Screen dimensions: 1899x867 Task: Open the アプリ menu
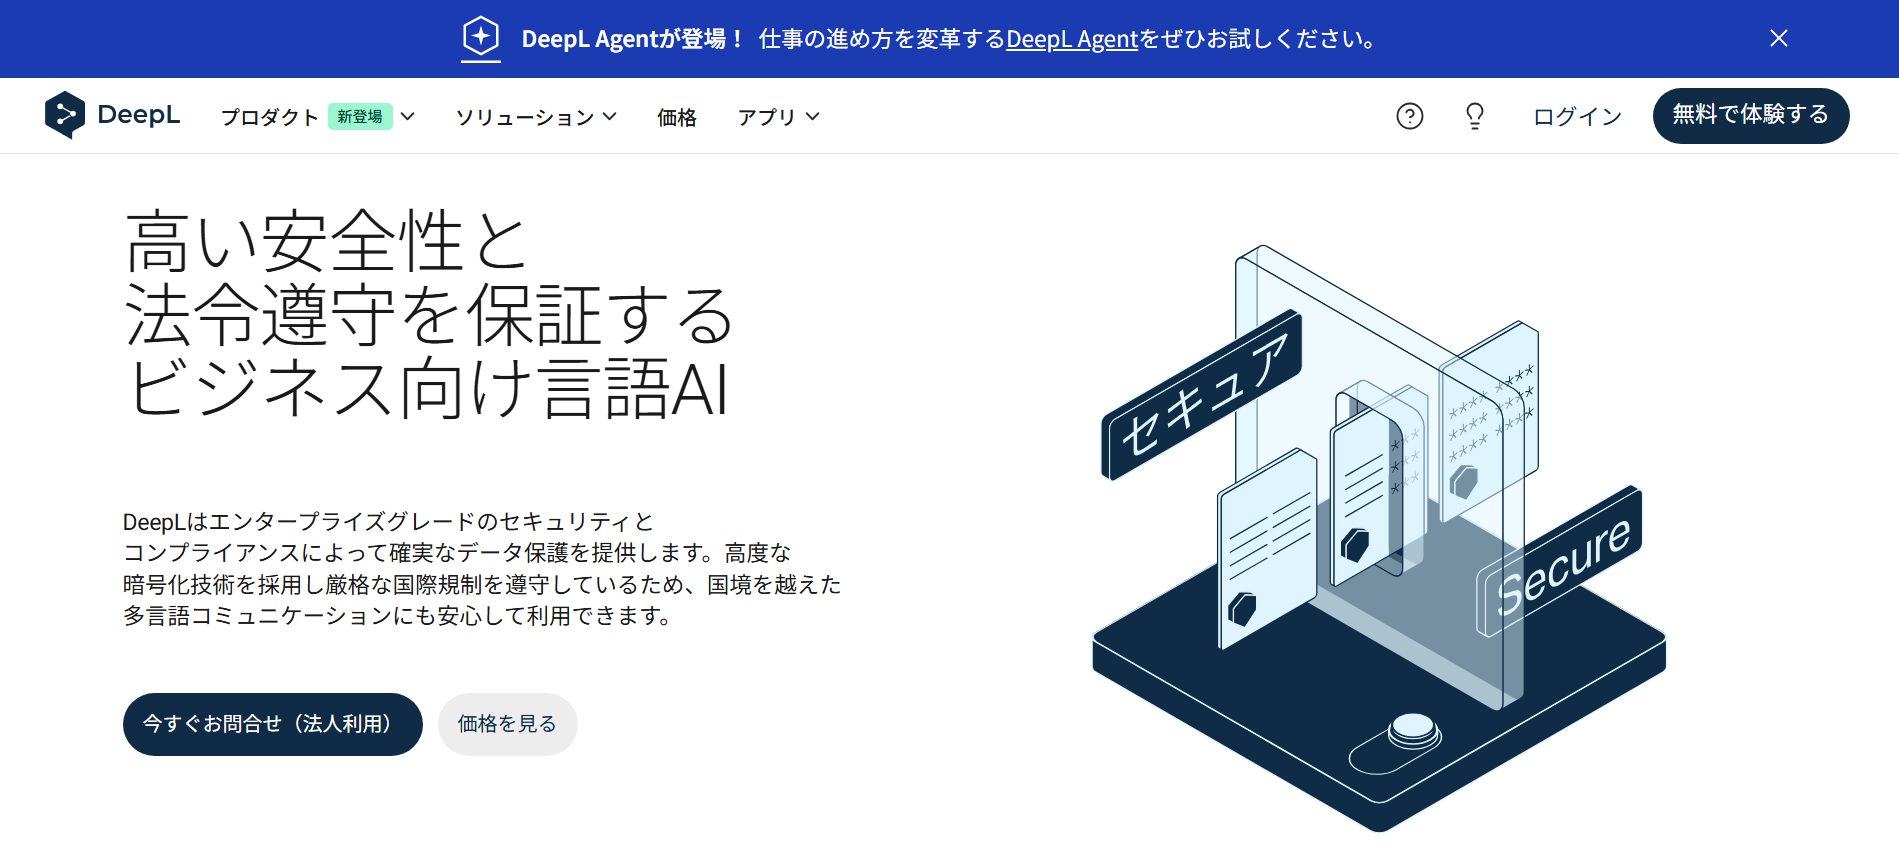[x=767, y=117]
